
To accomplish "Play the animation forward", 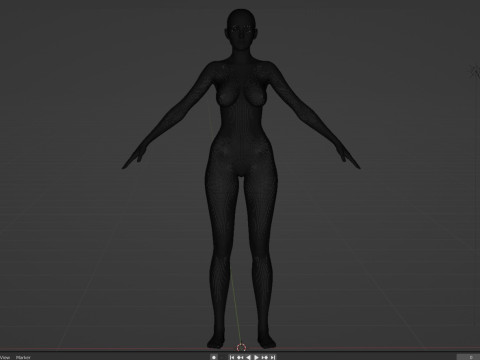I will [256, 357].
